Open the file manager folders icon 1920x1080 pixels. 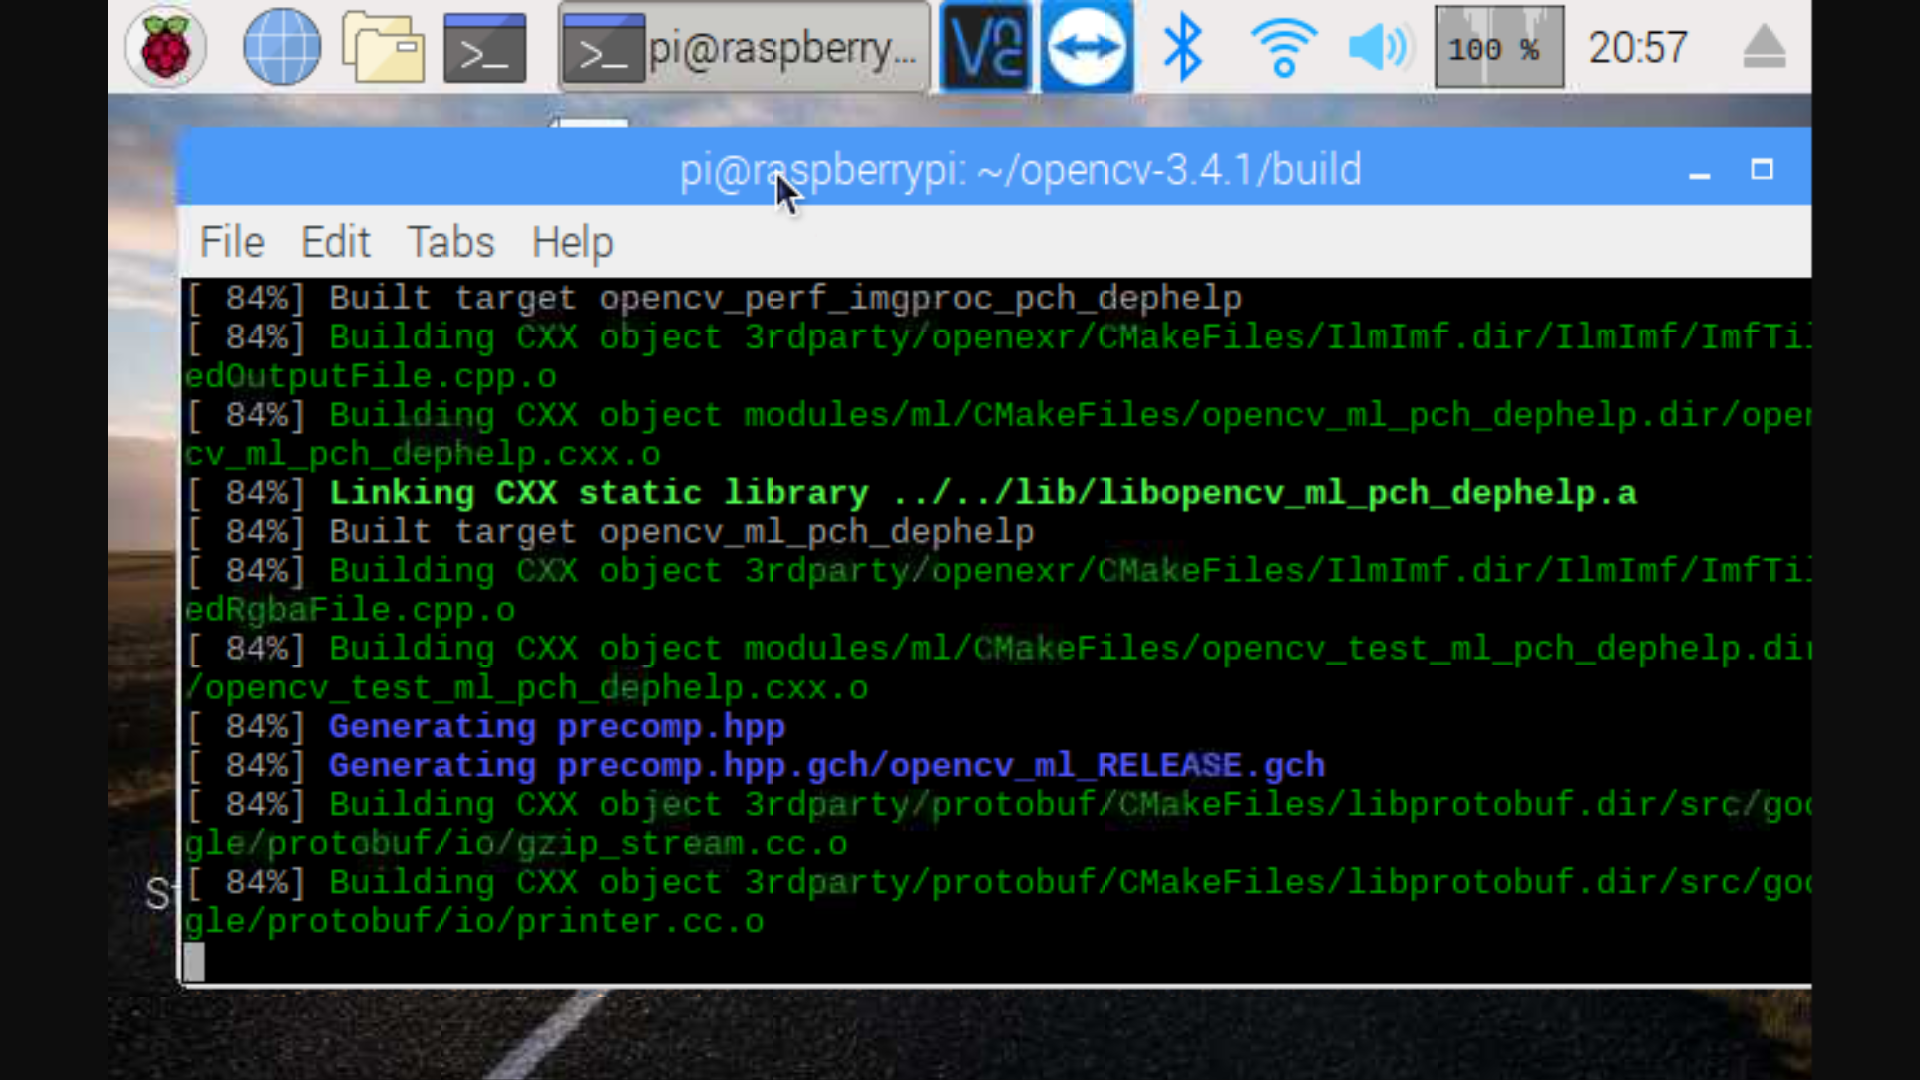(383, 47)
